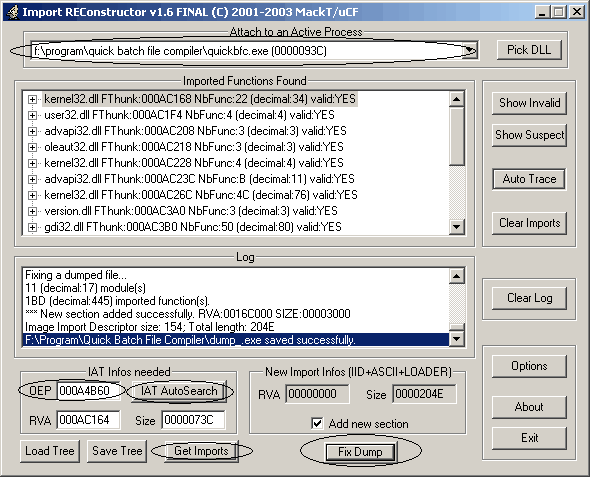Click the Clear Log button

(529, 298)
